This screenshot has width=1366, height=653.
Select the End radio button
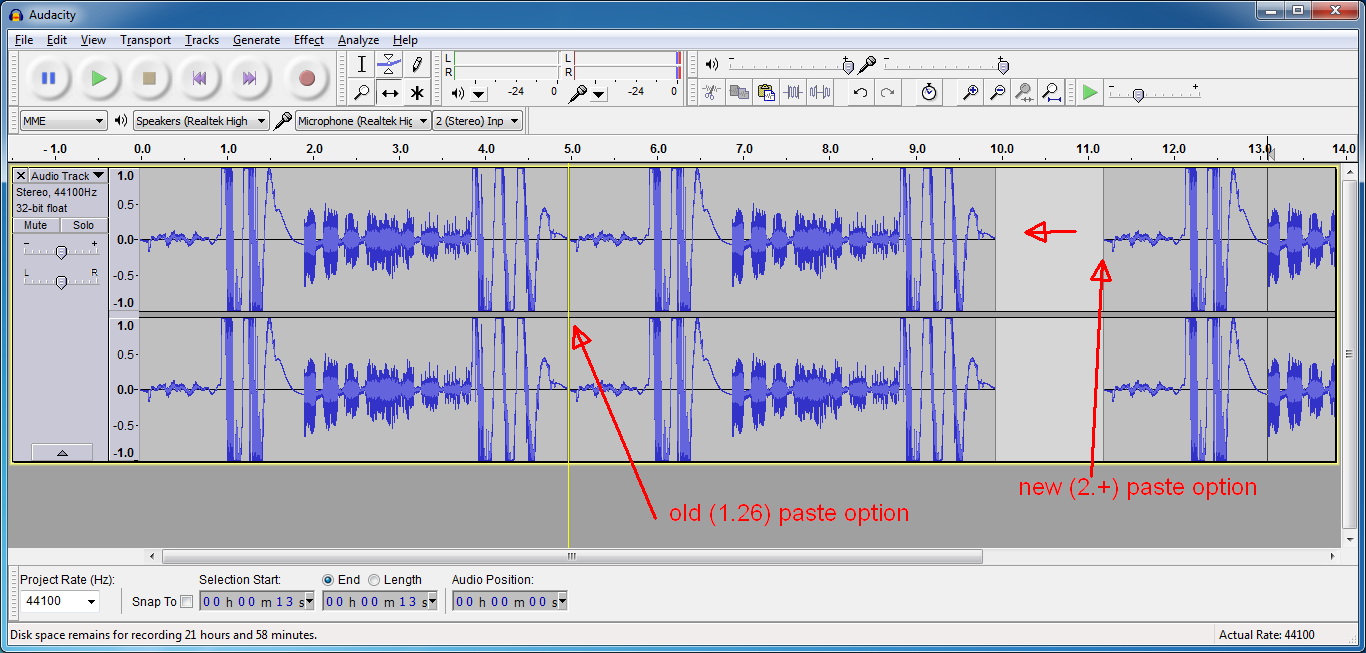[x=328, y=580]
